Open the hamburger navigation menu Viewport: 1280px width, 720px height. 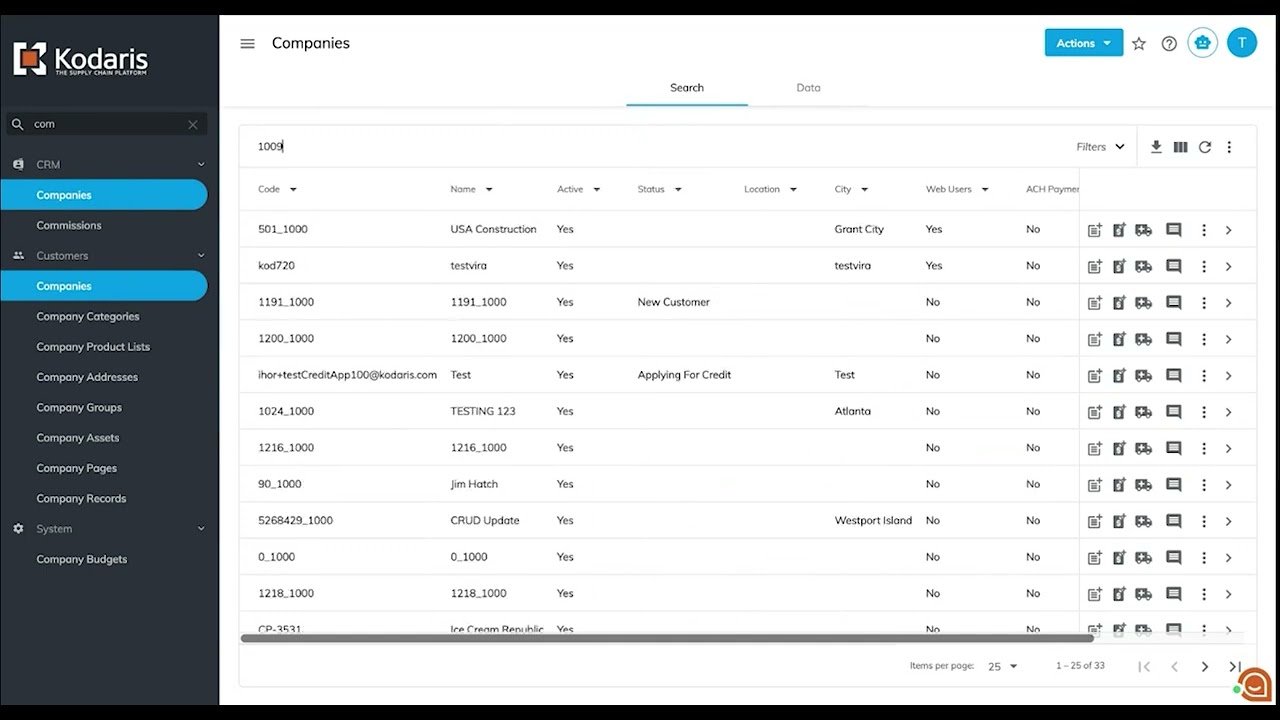tap(248, 44)
